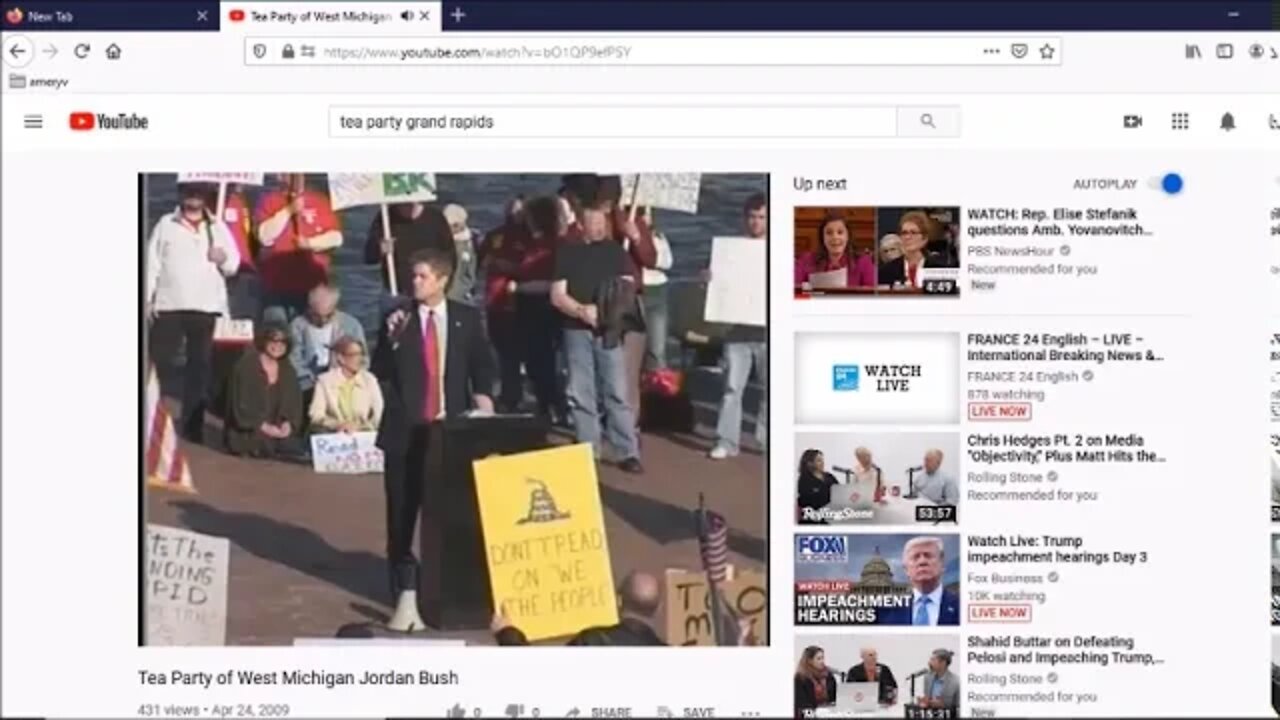
Task: Click video title Tea Party of West Michigan Jordan Bush
Action: 298,678
